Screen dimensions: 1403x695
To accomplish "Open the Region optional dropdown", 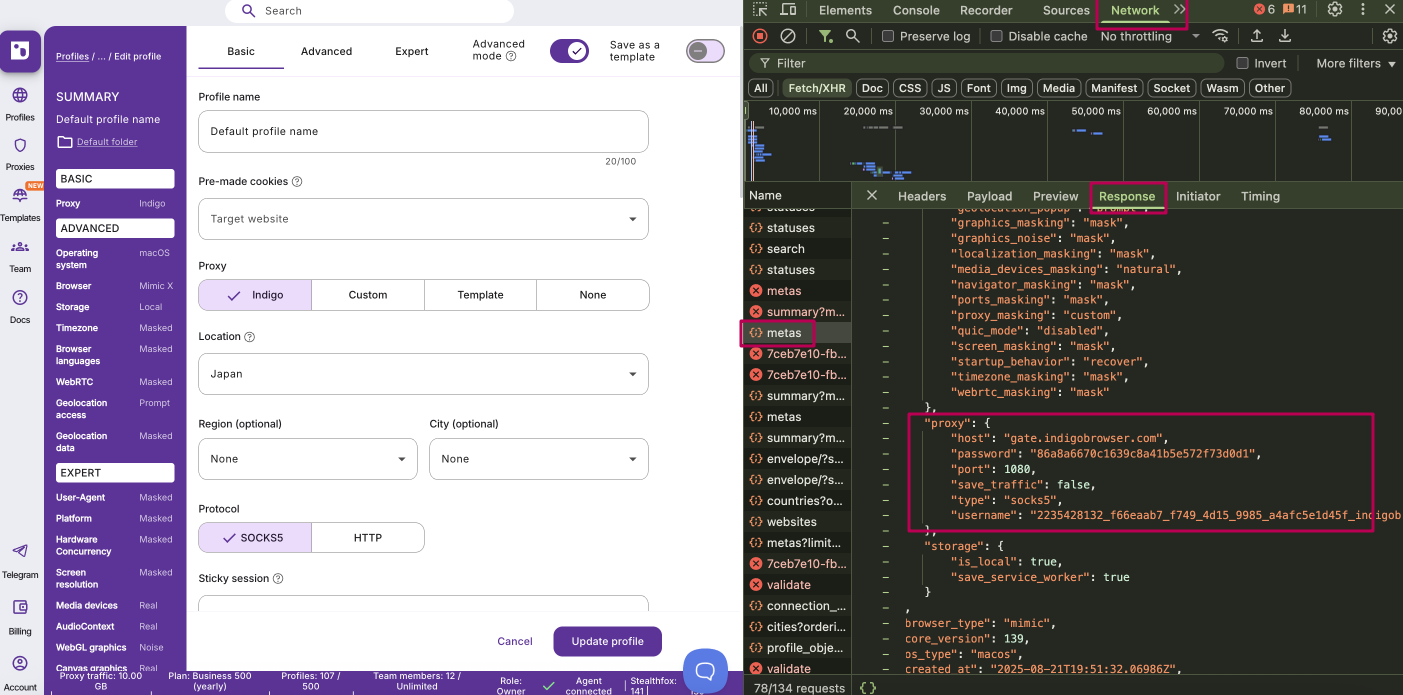I will [x=308, y=459].
